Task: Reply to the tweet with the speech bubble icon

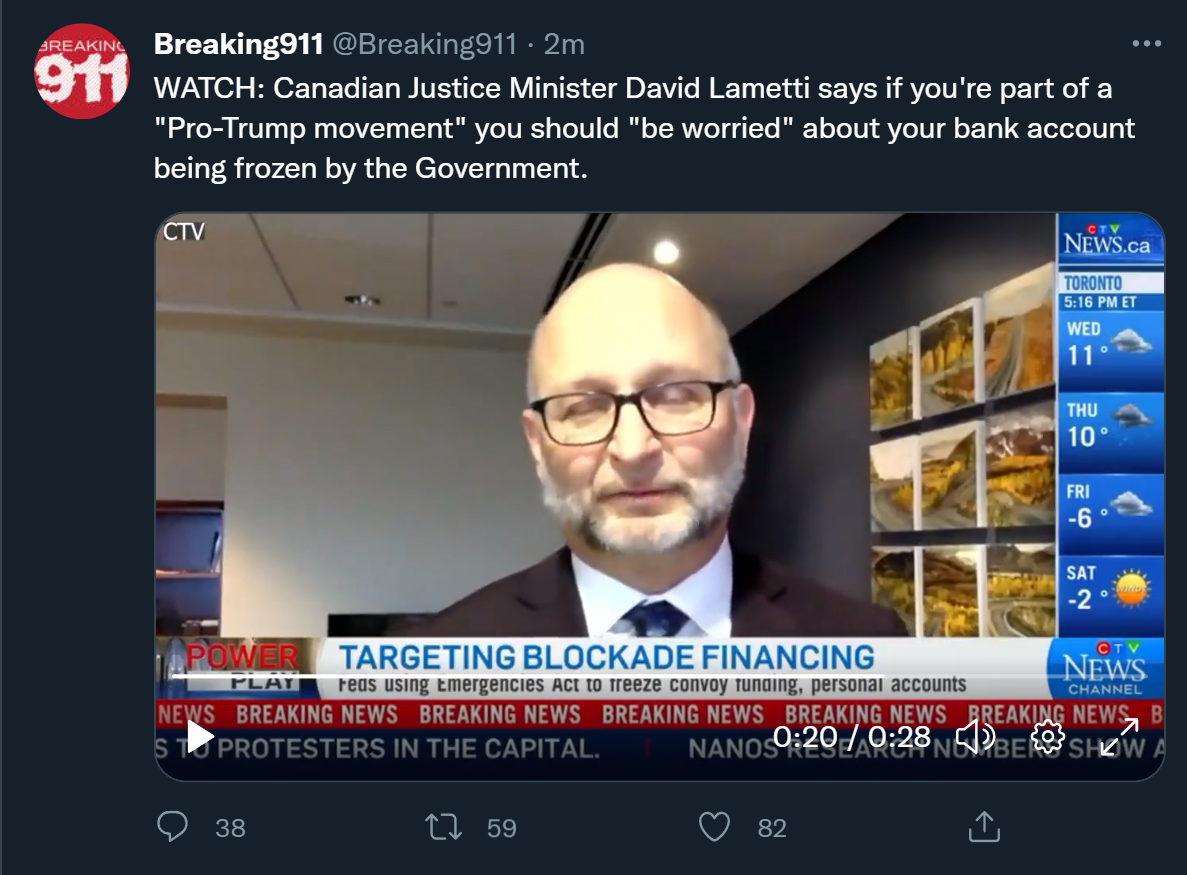Action: (x=173, y=827)
